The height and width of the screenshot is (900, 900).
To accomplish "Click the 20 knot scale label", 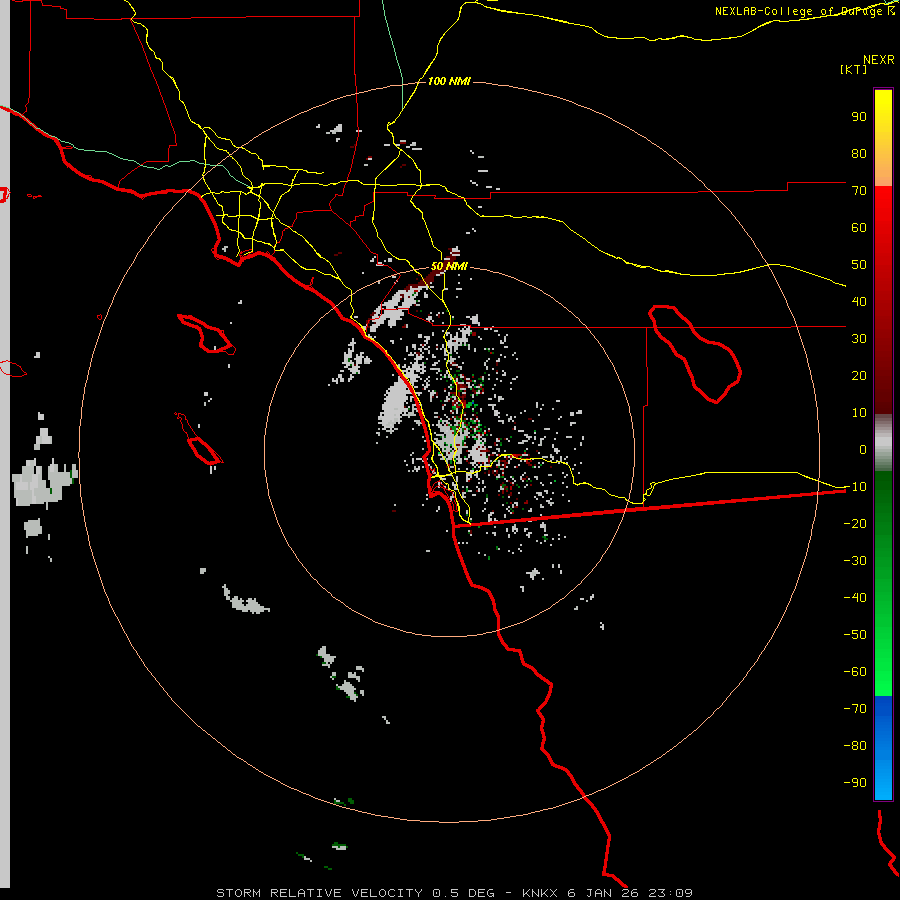I will click(x=859, y=376).
